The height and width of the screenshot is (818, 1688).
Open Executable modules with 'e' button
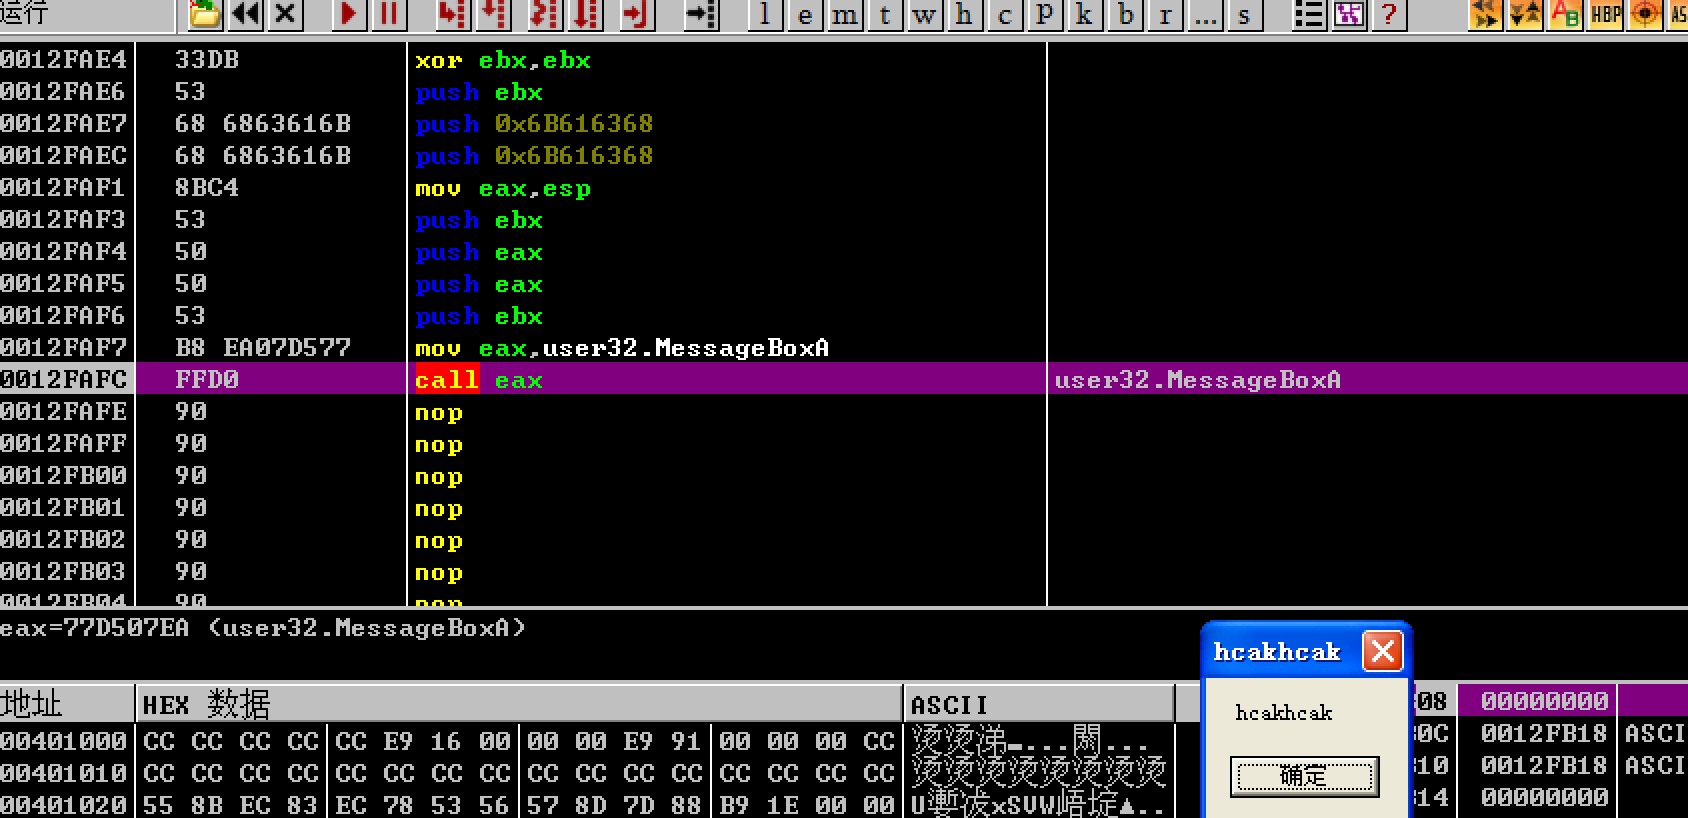click(805, 14)
